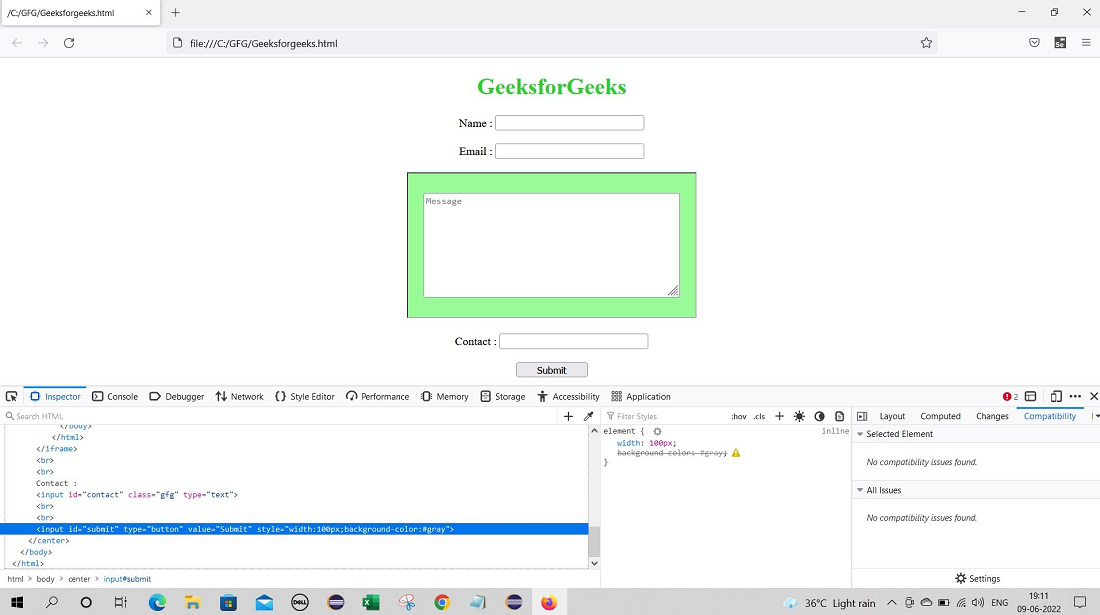Open the Performance tab
The width and height of the screenshot is (1100, 615).
(377, 397)
